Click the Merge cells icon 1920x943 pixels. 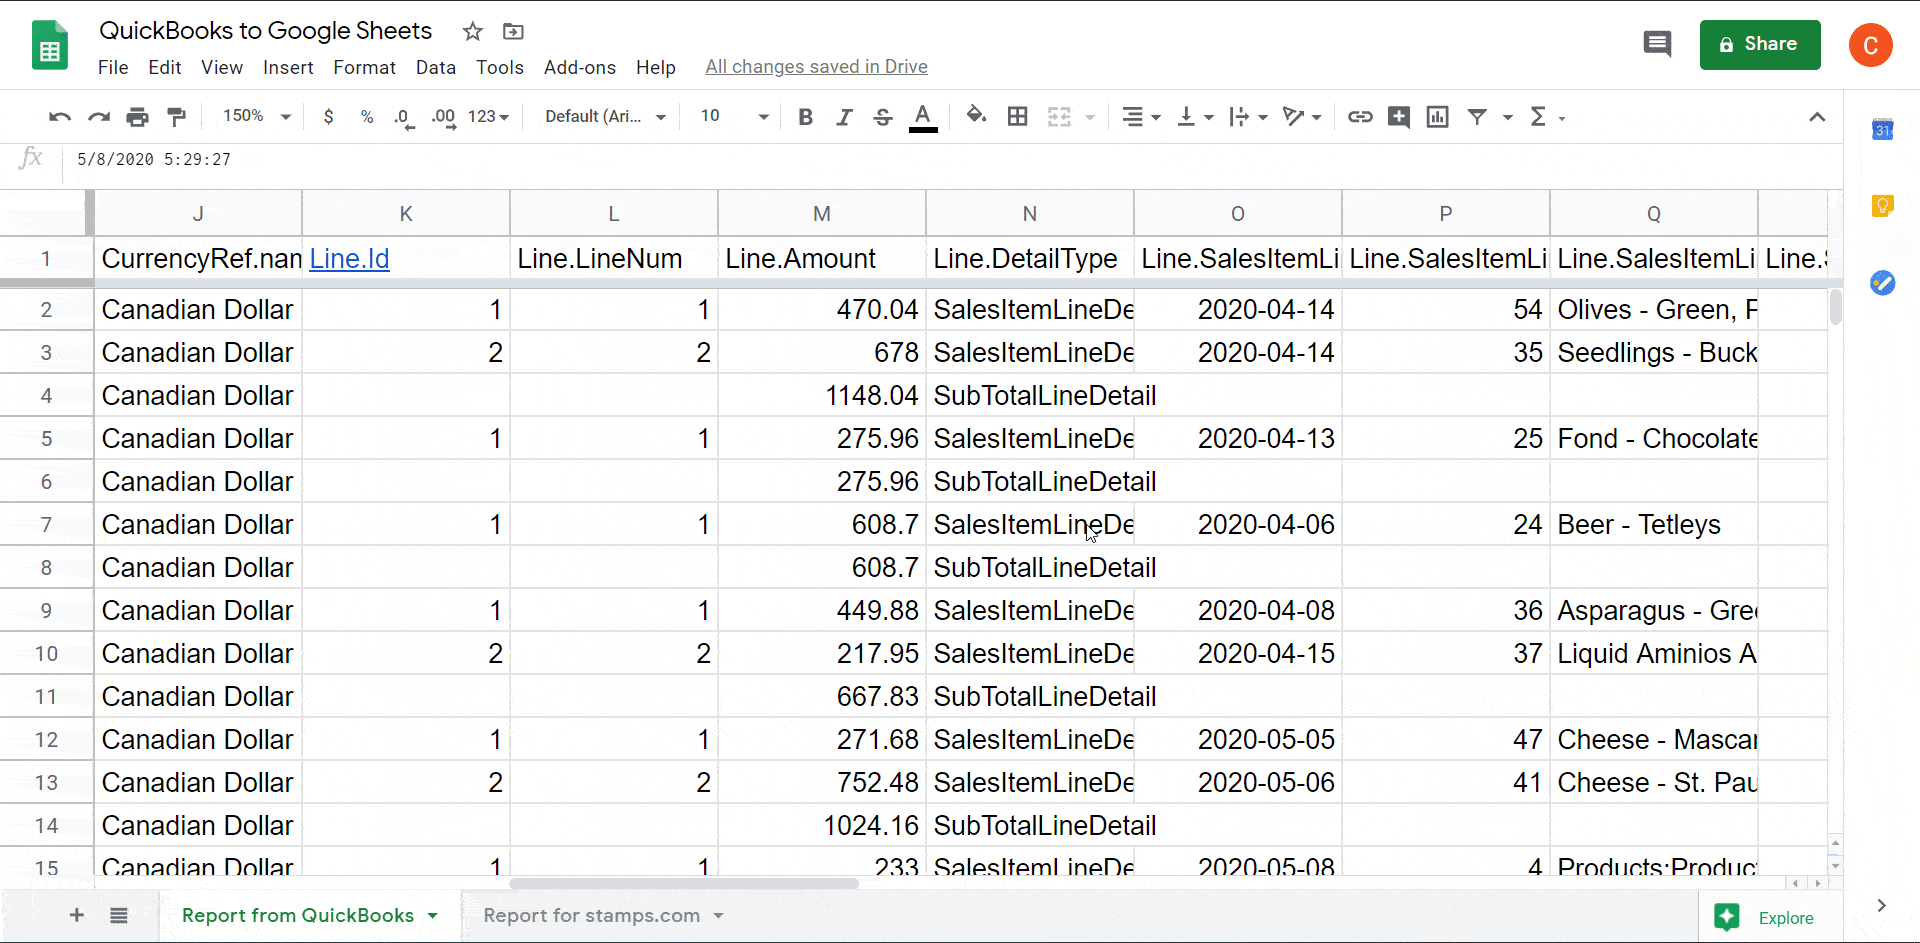[x=1059, y=117]
